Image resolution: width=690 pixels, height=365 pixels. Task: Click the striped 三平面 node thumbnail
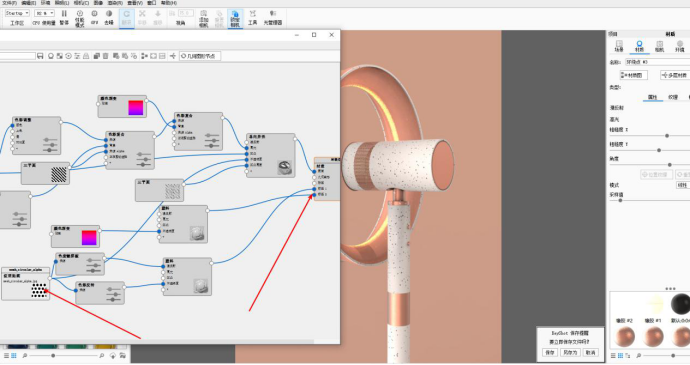tap(59, 175)
